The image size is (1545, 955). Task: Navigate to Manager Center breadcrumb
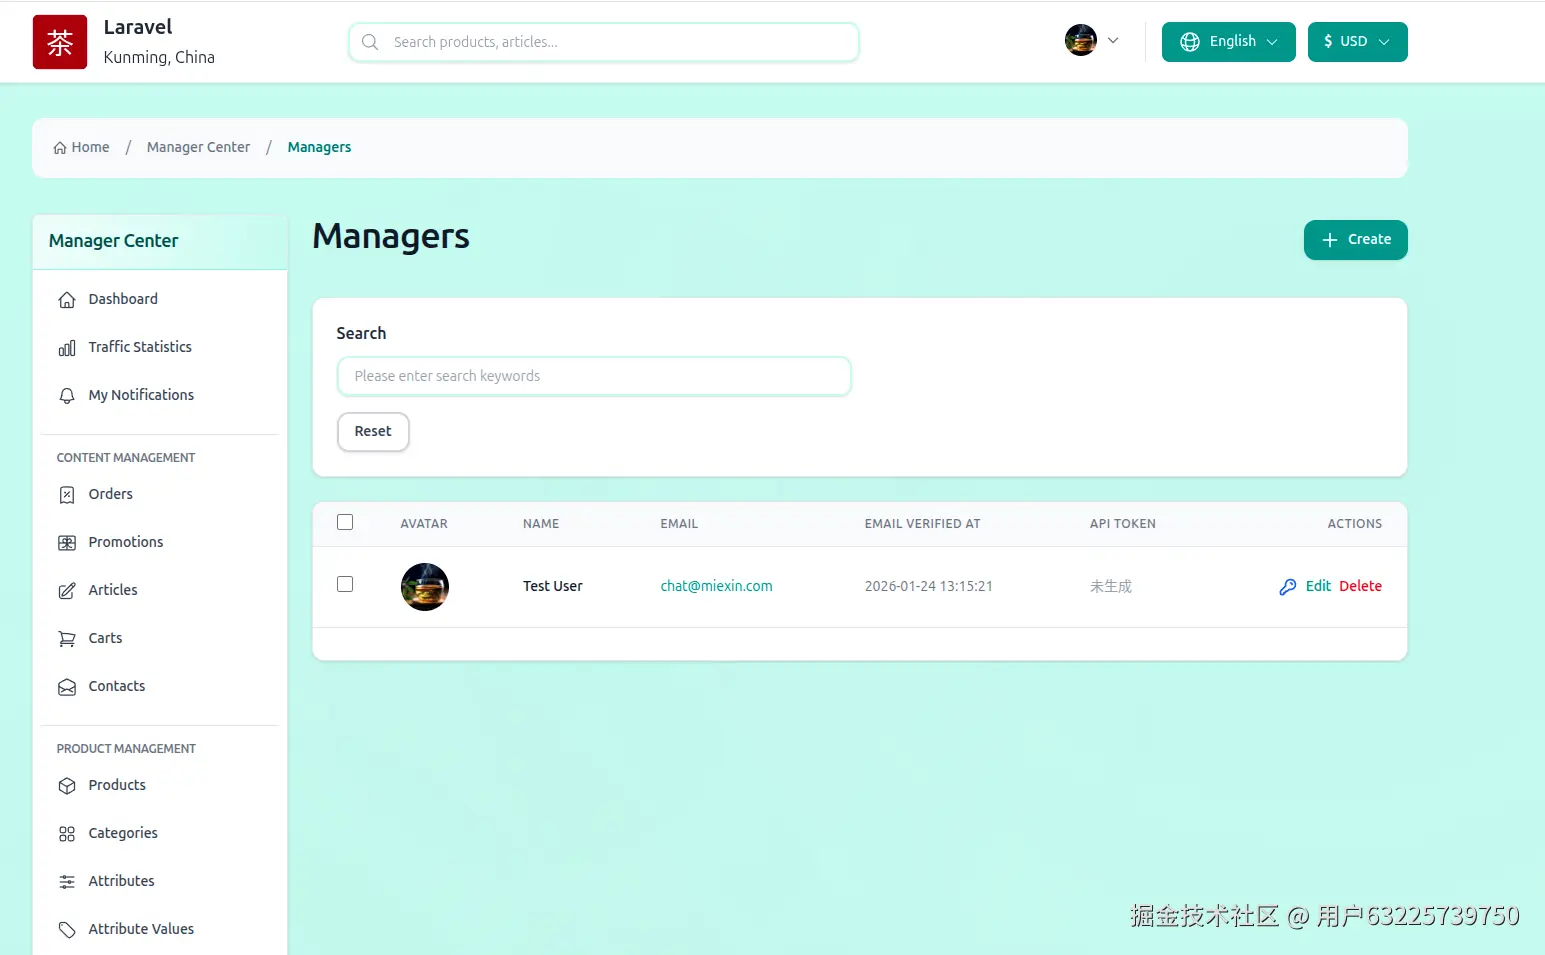coord(198,147)
